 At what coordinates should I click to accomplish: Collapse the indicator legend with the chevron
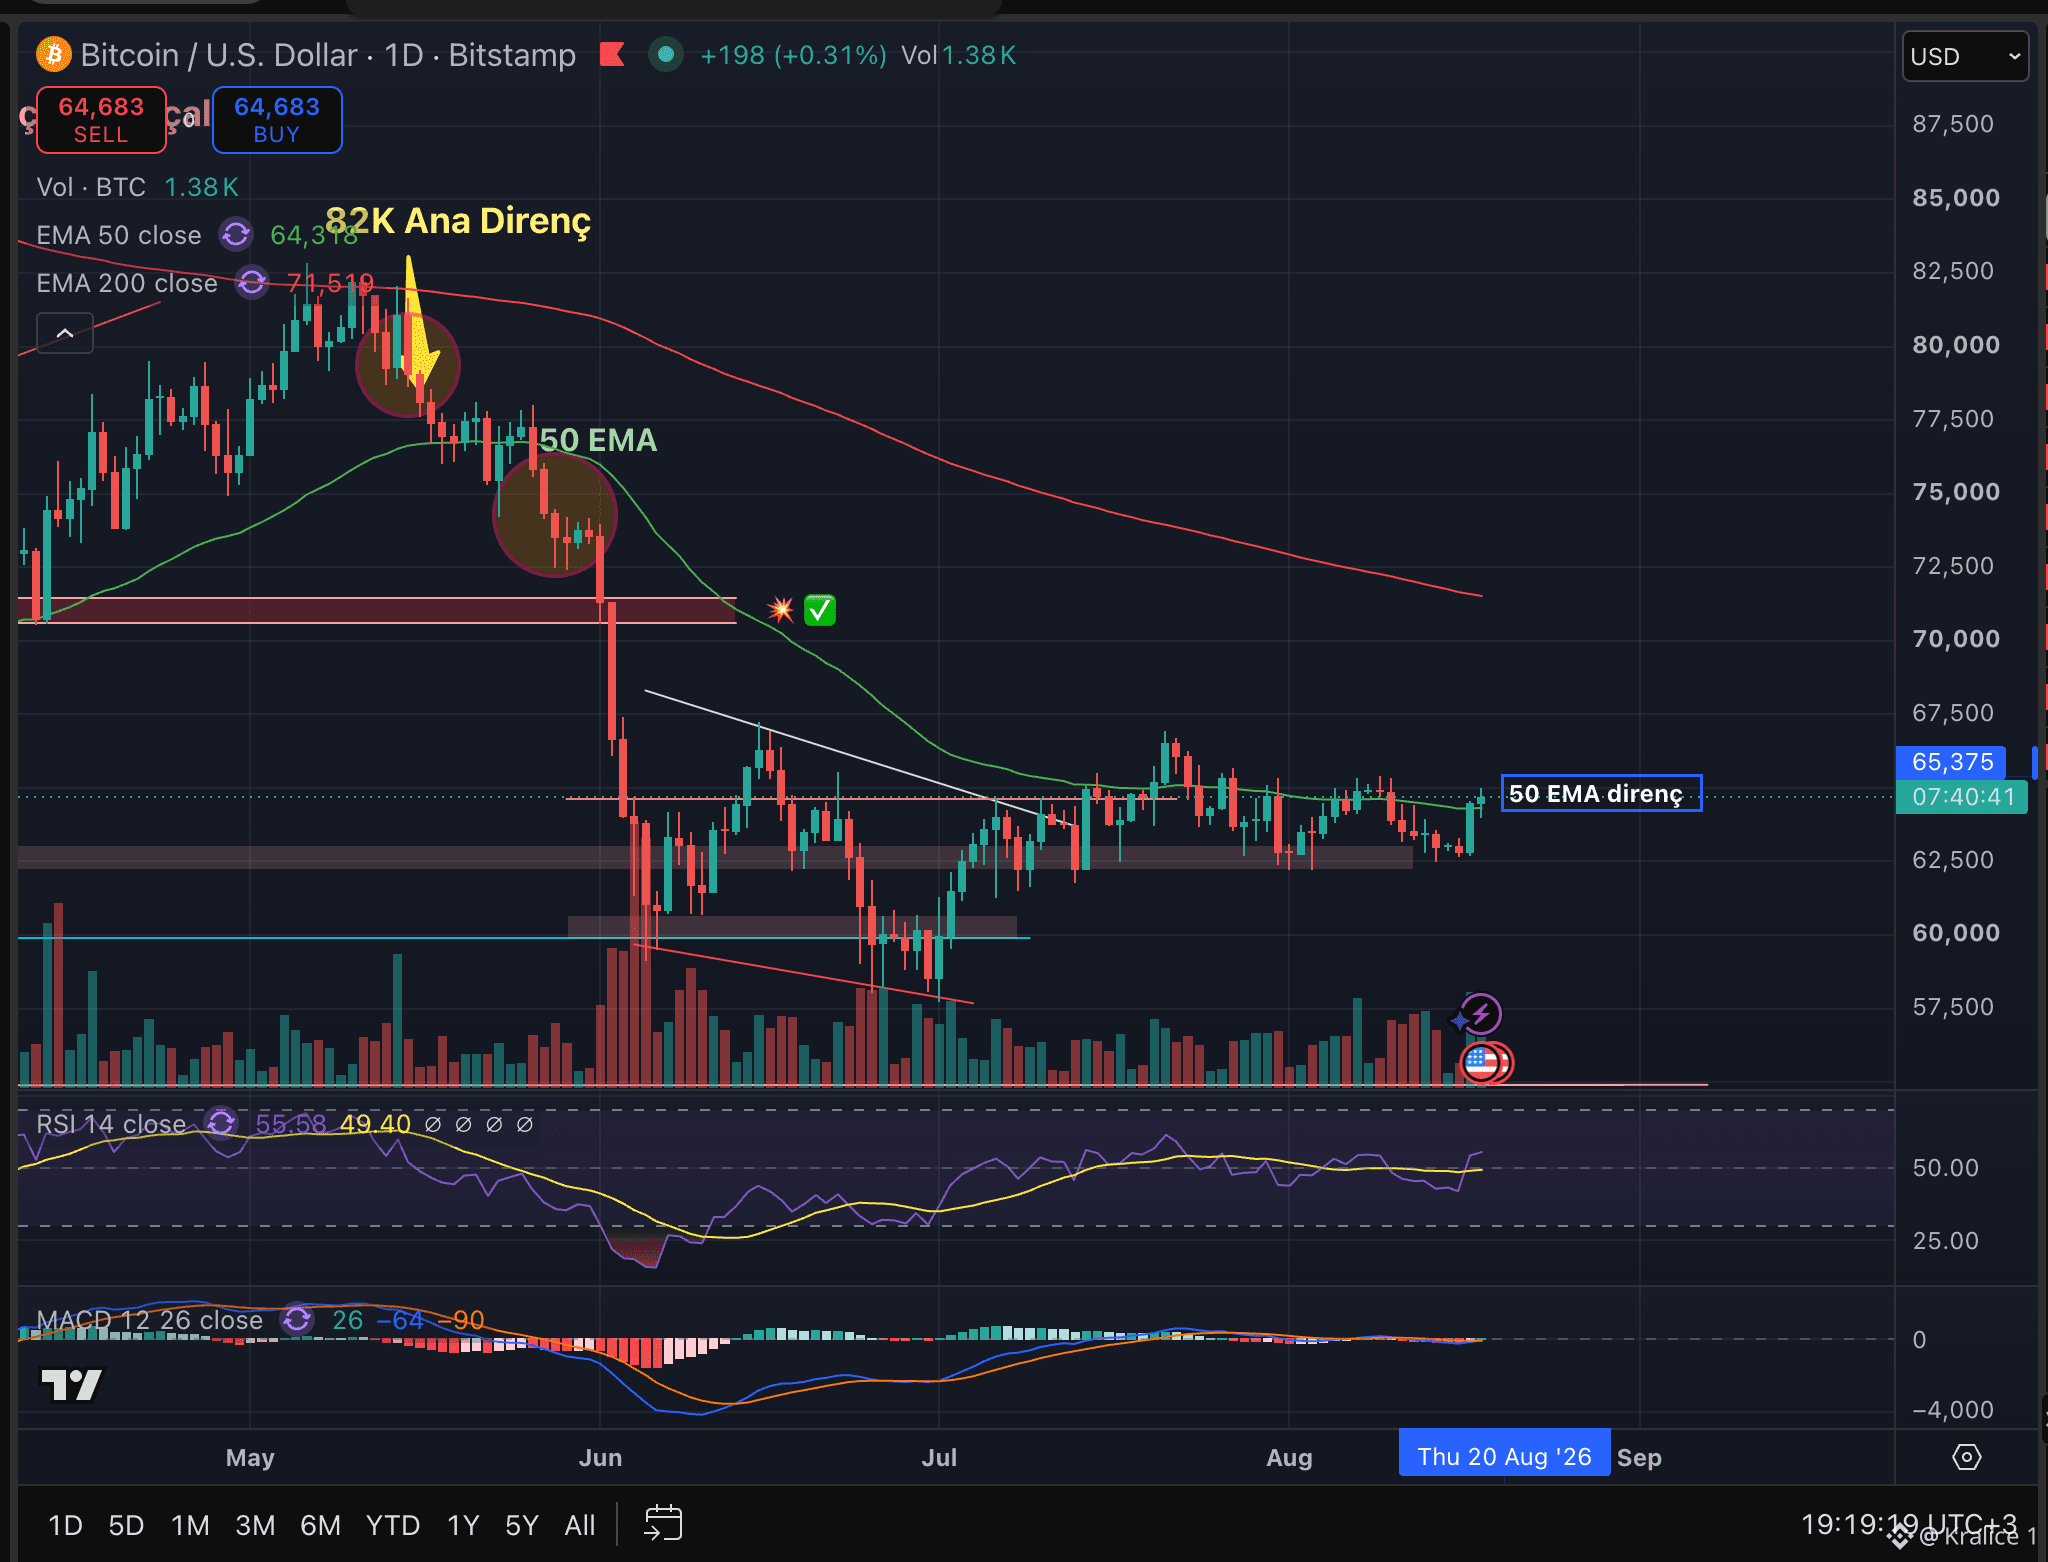(65, 333)
